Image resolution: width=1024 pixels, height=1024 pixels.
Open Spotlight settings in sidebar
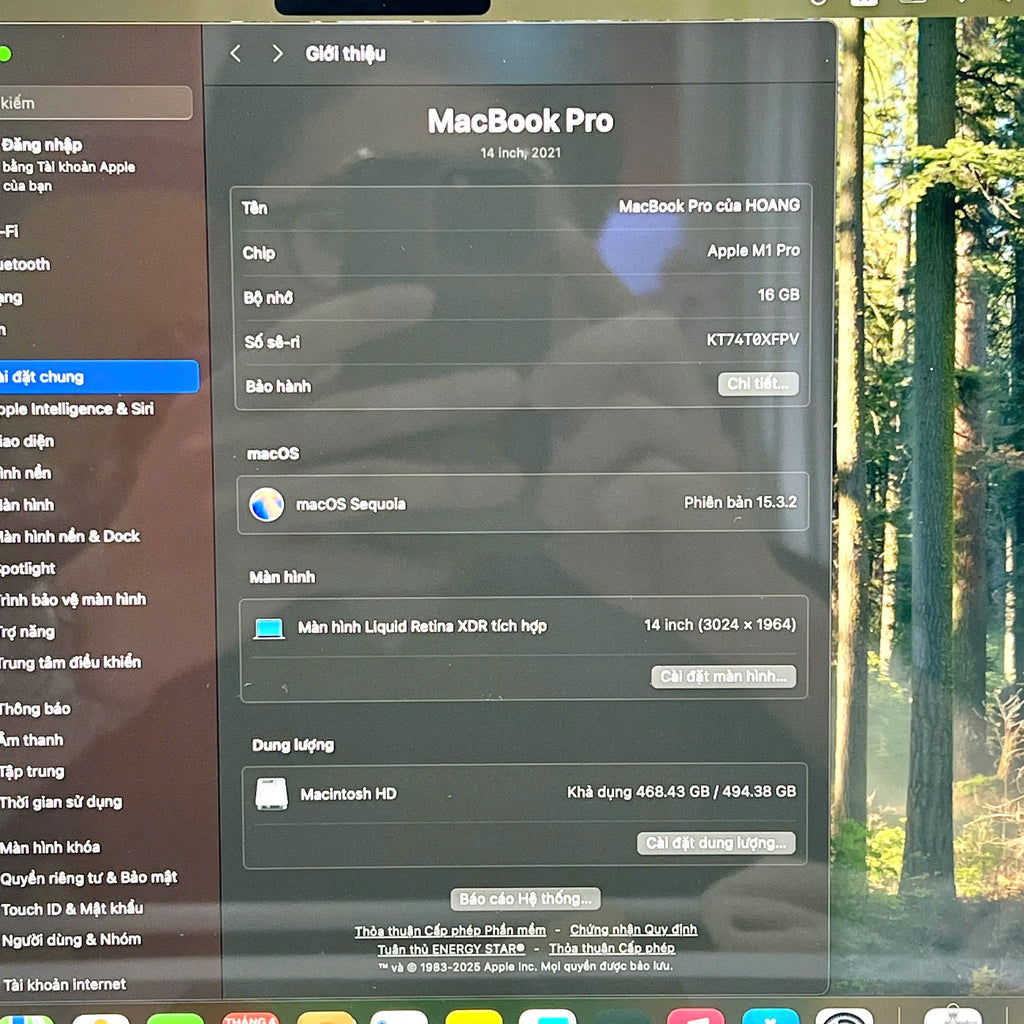pos(27,568)
